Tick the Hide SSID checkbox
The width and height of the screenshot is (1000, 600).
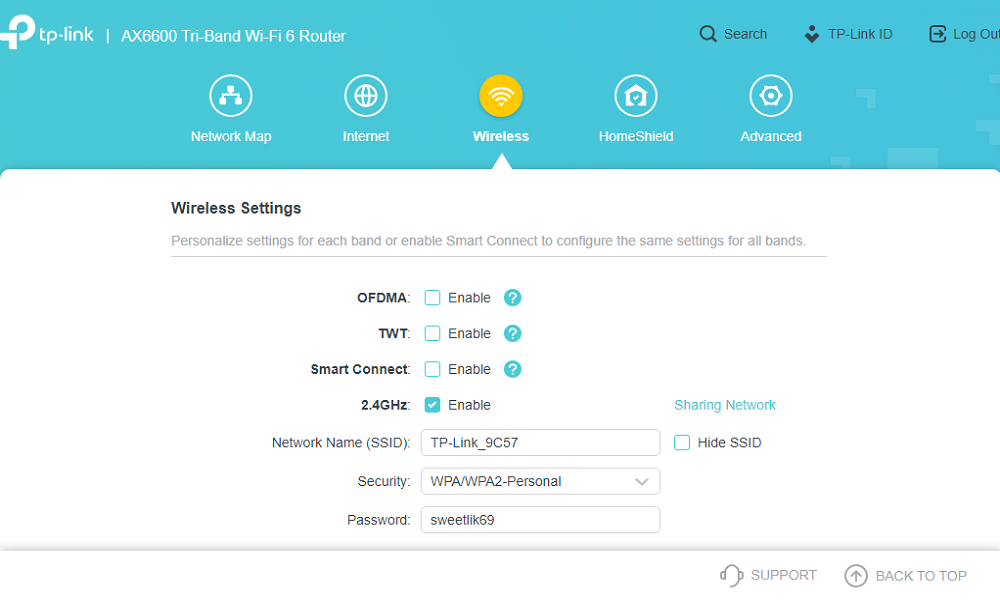point(682,443)
